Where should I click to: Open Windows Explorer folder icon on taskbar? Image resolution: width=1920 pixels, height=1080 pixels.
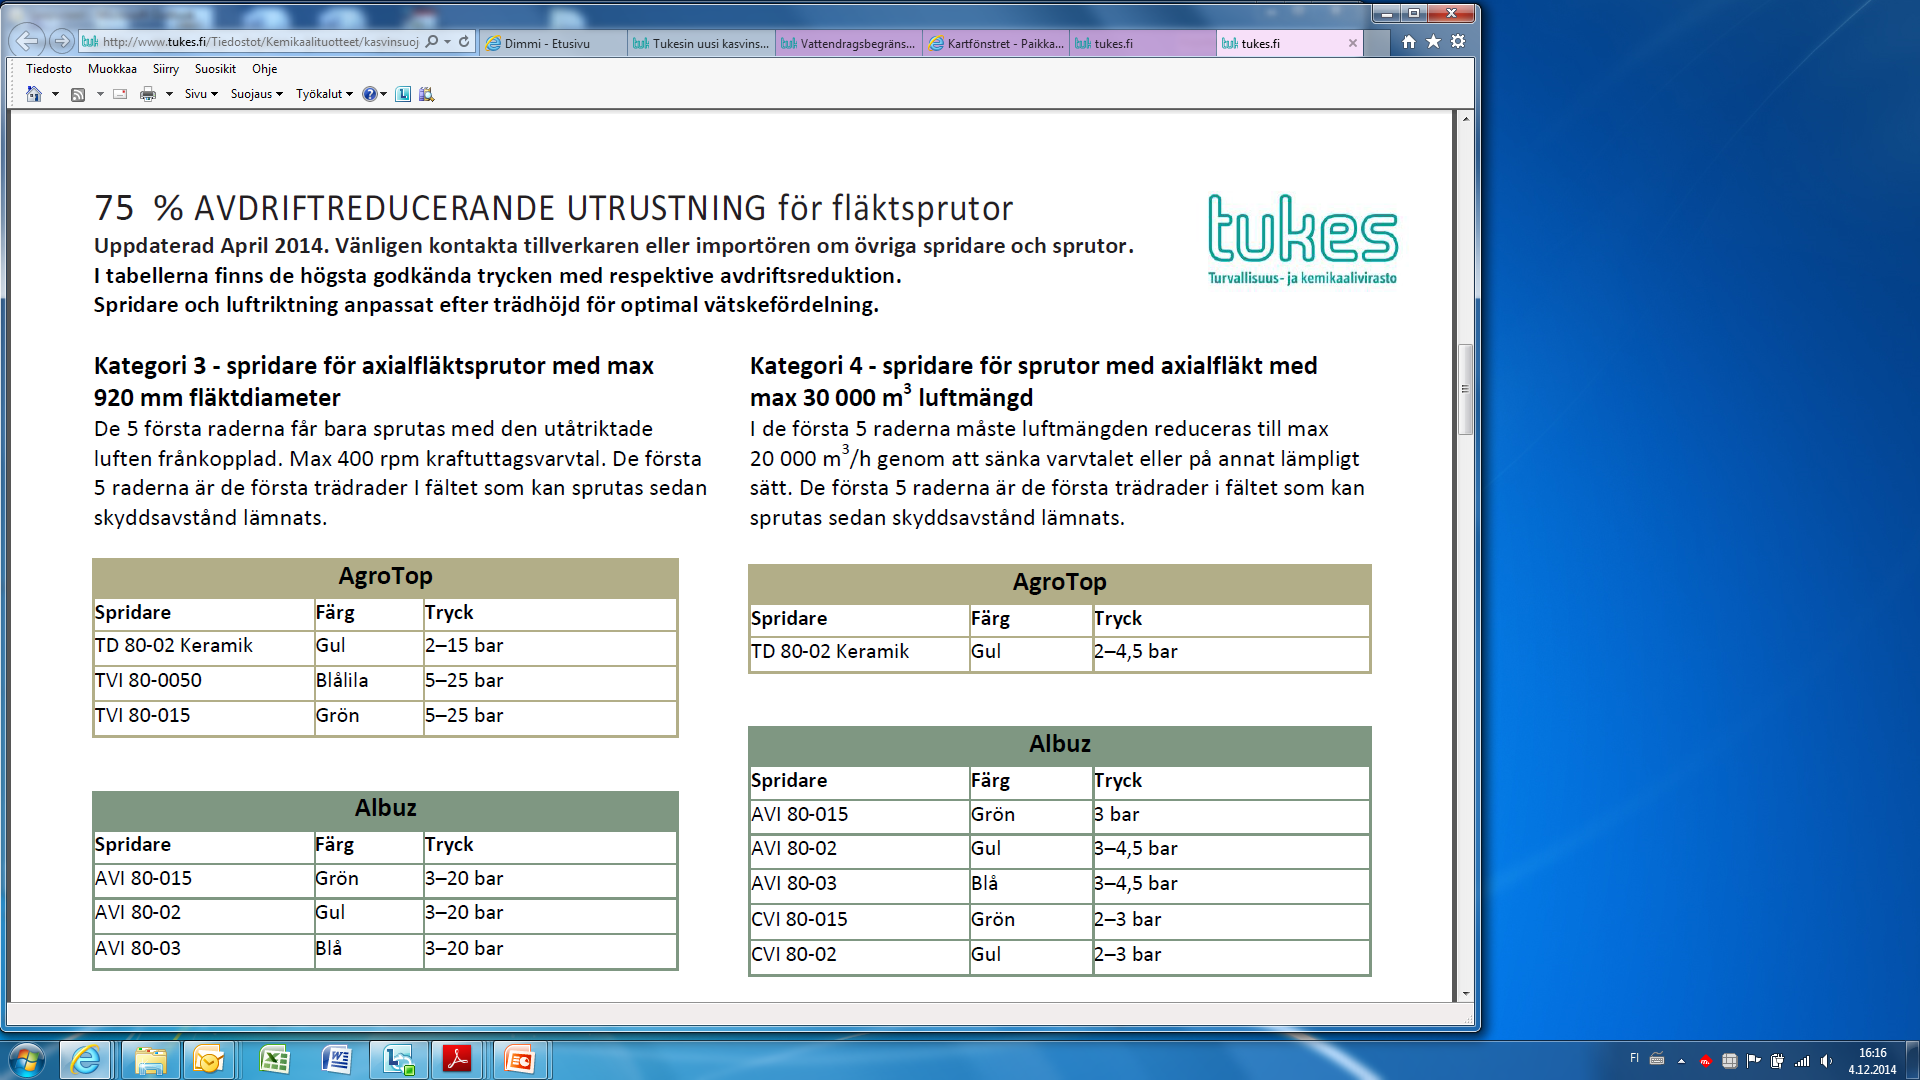pos(151,1060)
